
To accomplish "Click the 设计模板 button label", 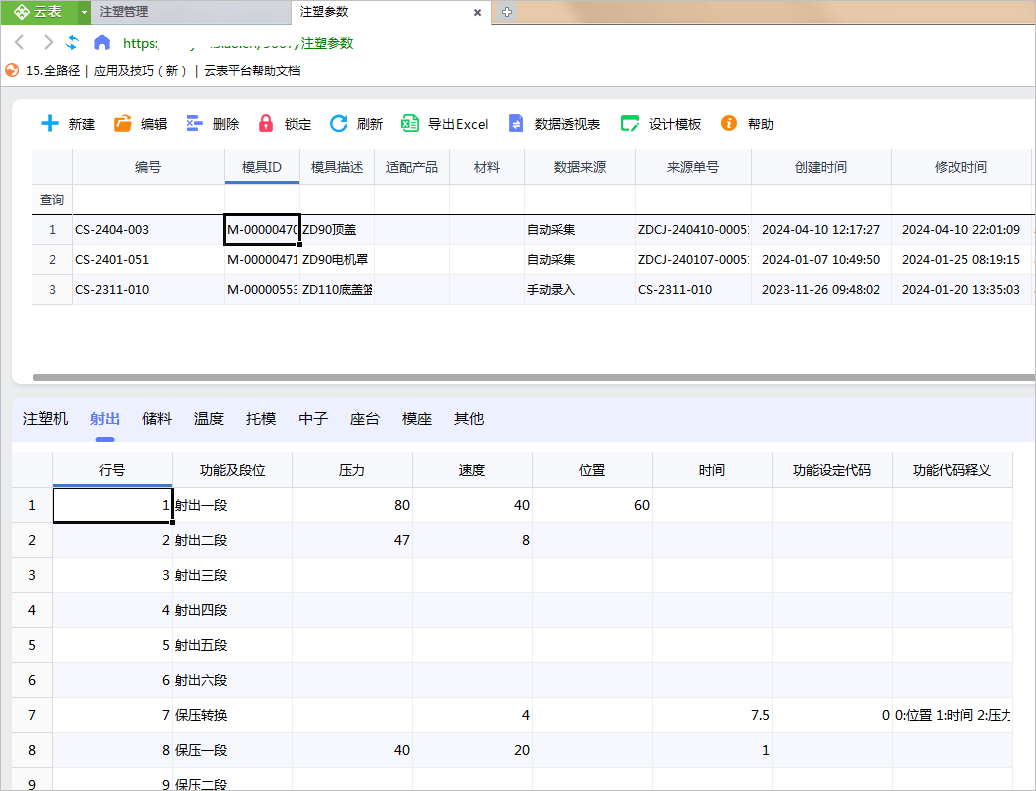I will tap(675, 124).
